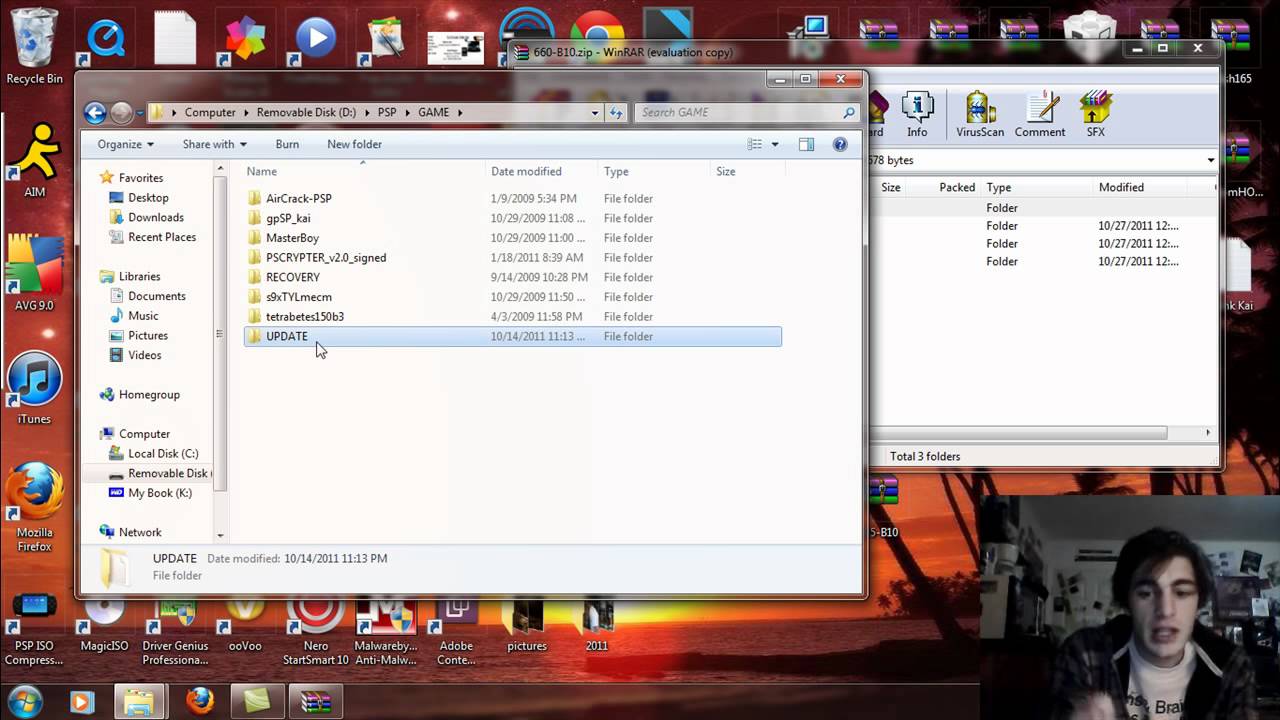The image size is (1280, 720).
Task: Expand the WinRAR path dropdown arrow
Action: (1210, 160)
